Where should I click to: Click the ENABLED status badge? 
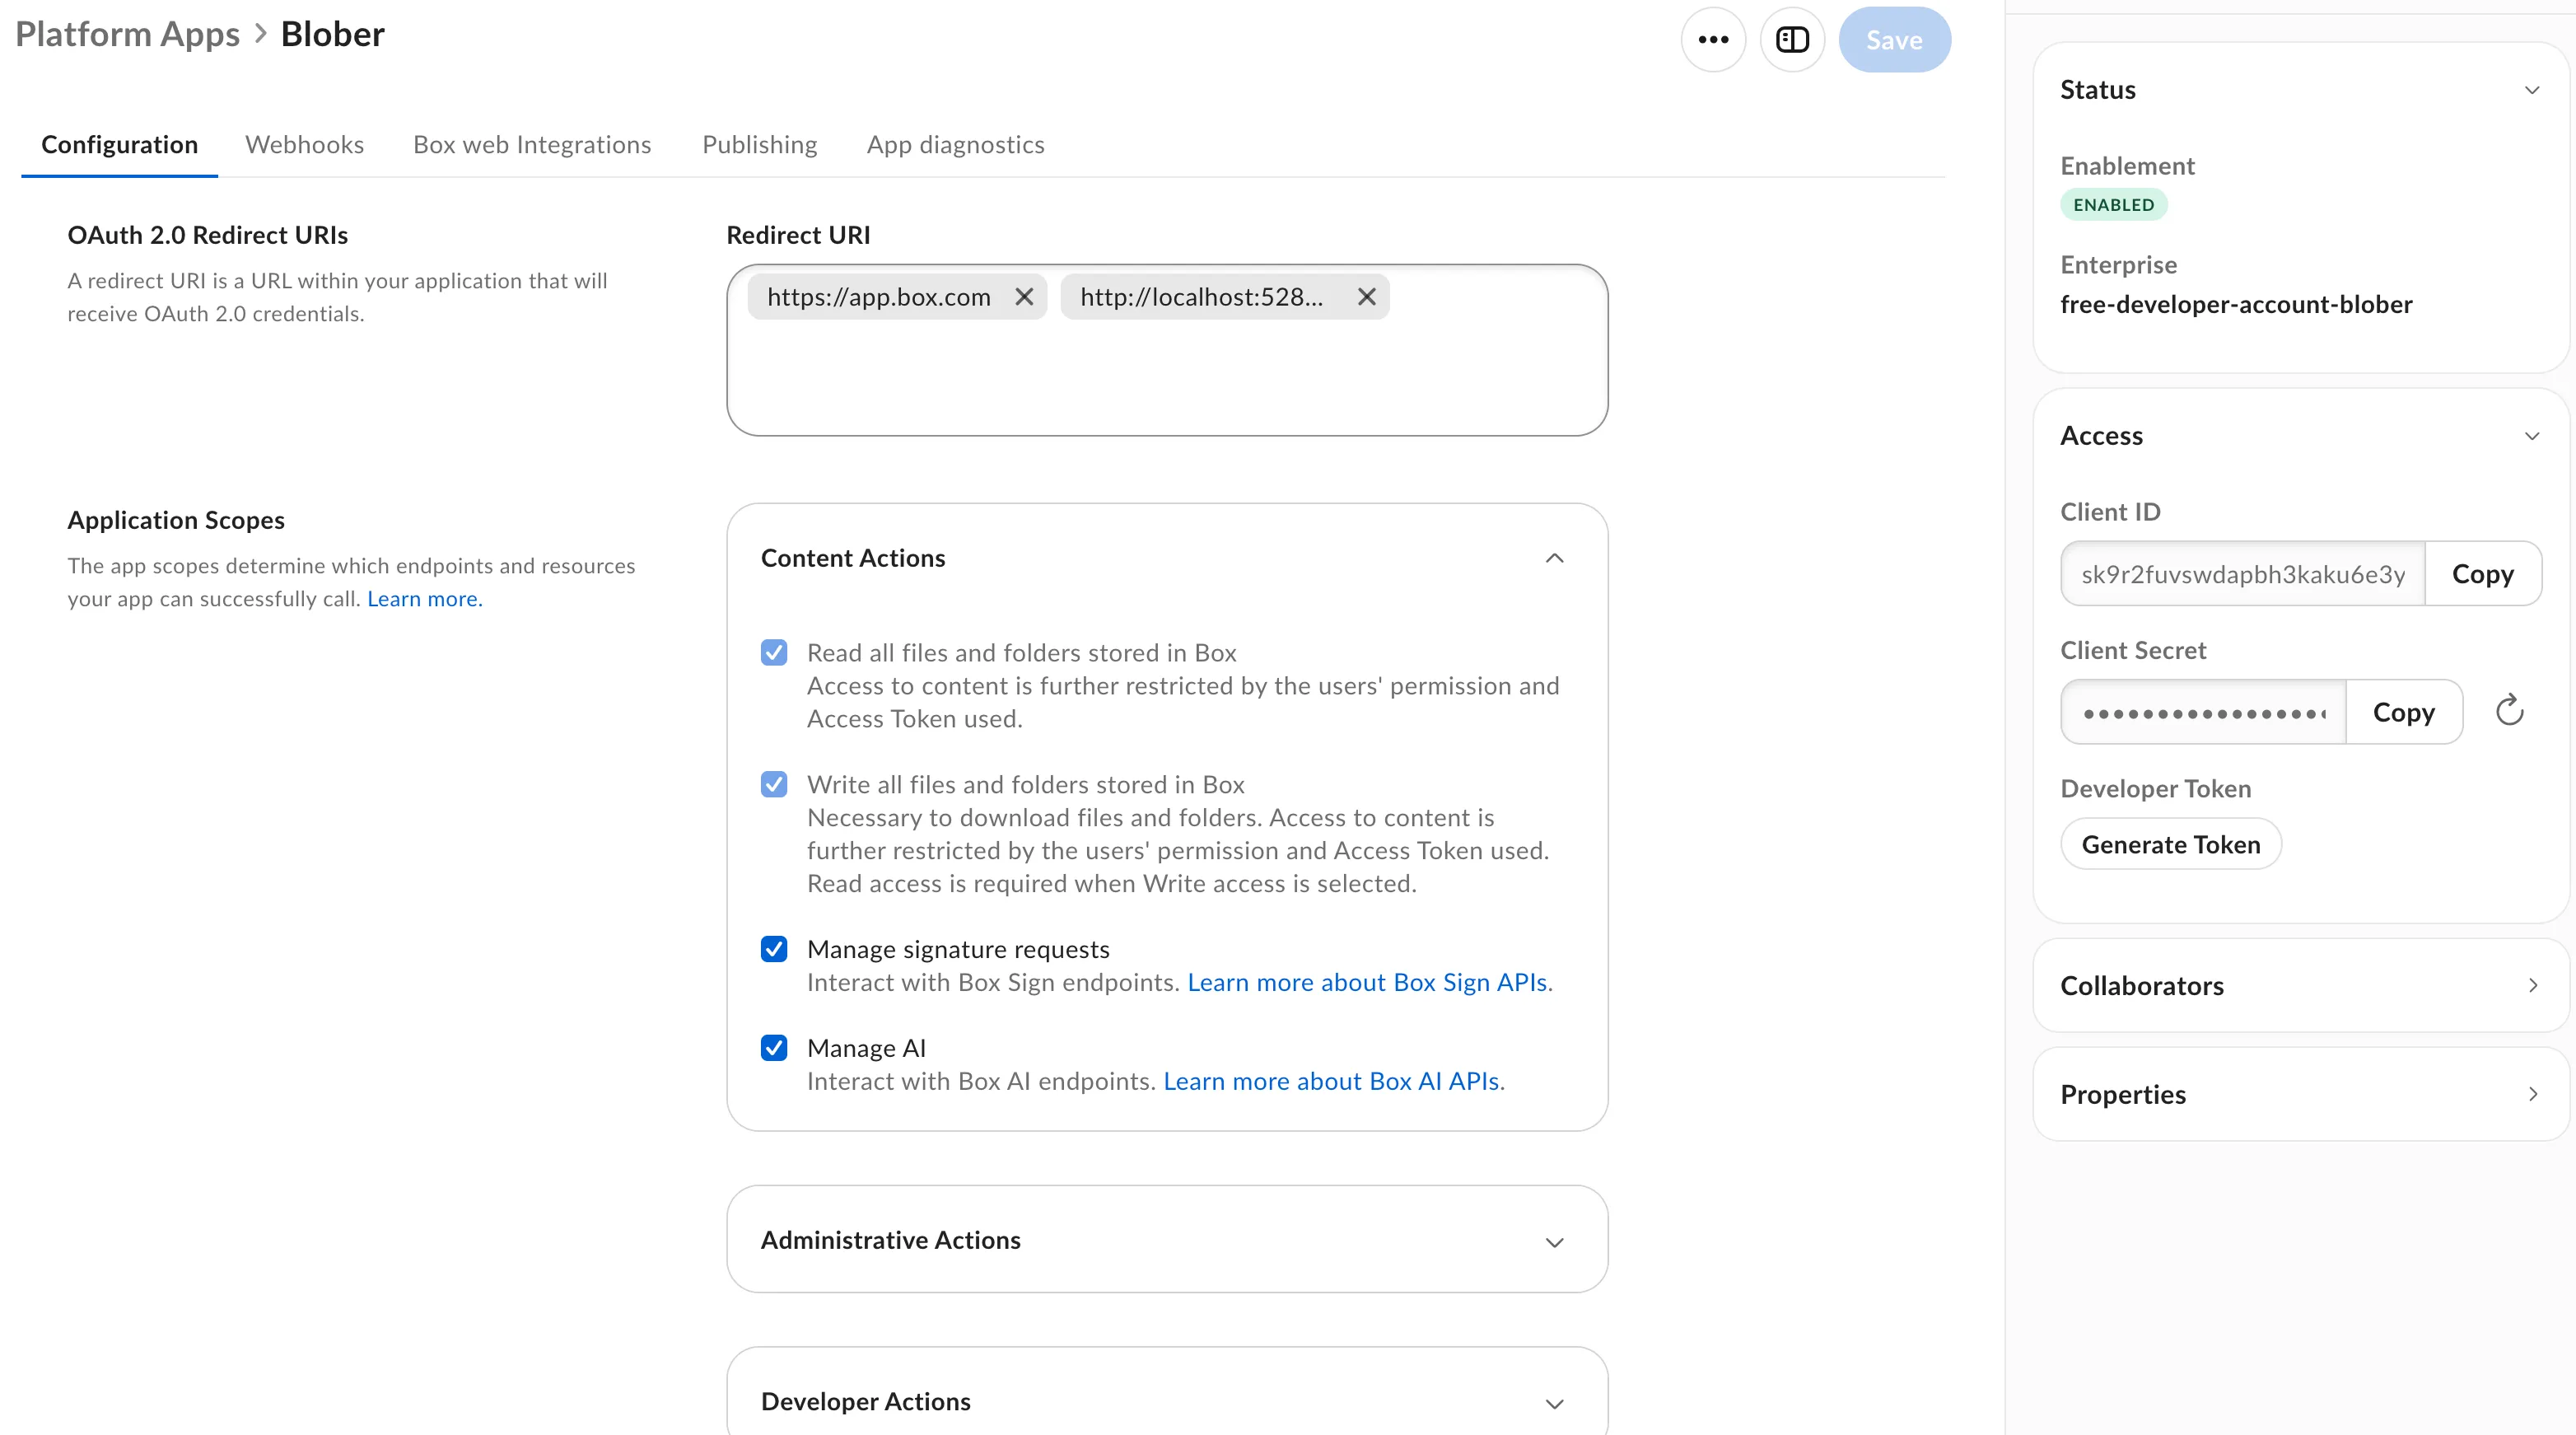tap(2114, 205)
